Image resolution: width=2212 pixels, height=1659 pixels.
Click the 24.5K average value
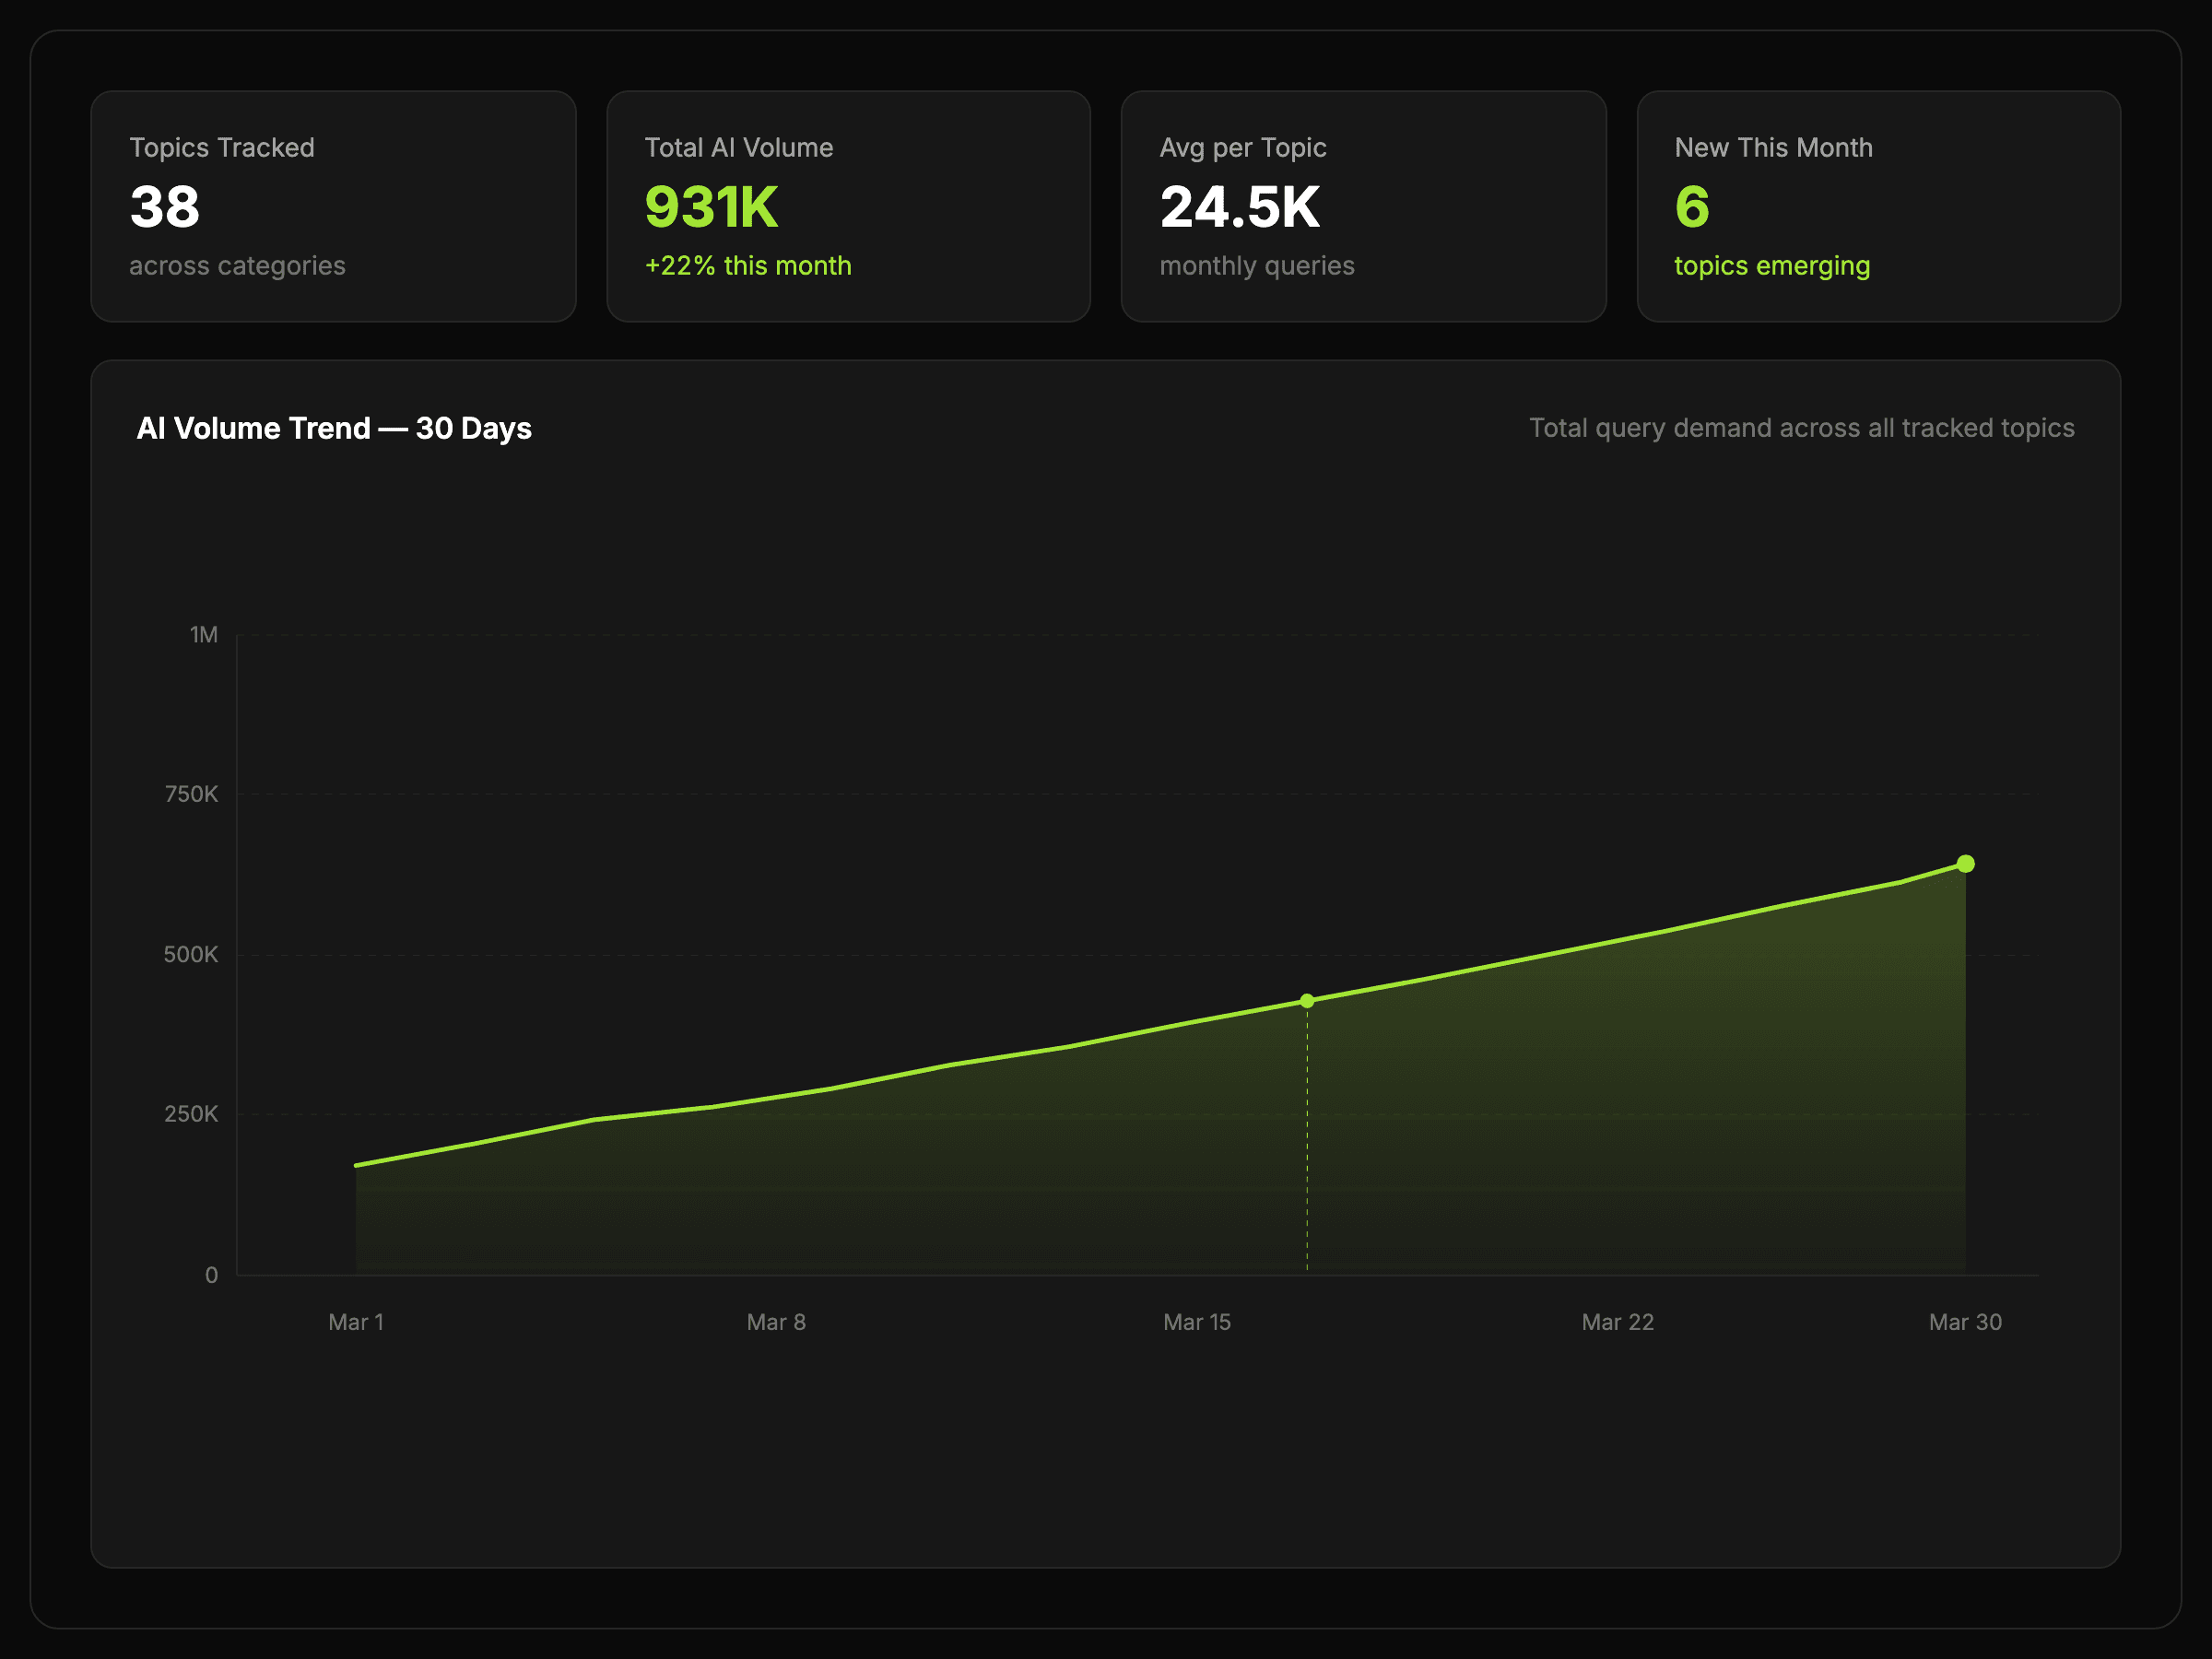tap(1239, 207)
